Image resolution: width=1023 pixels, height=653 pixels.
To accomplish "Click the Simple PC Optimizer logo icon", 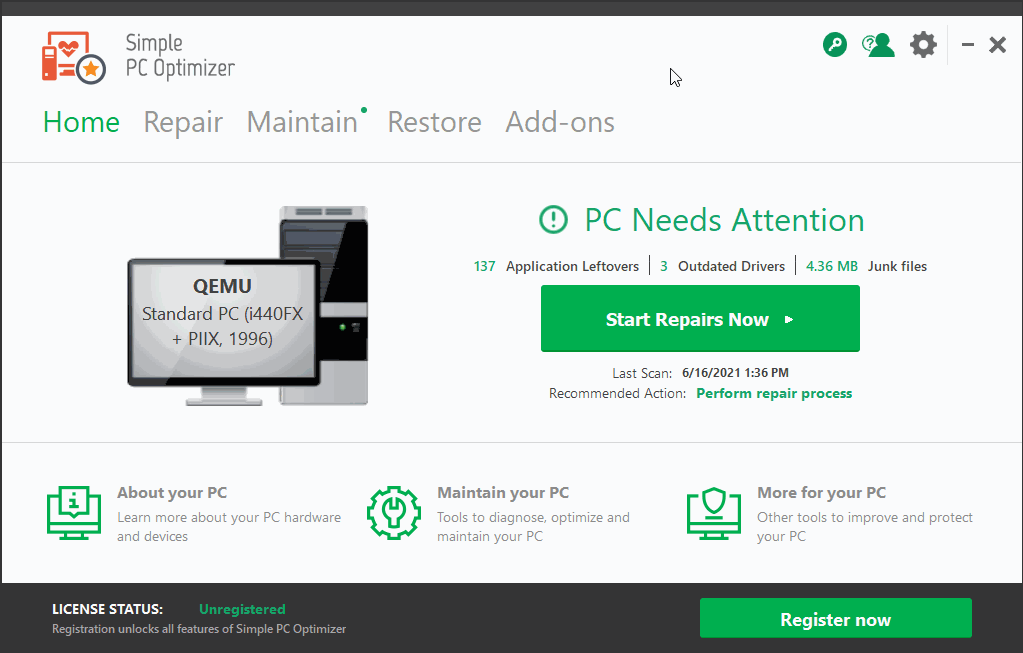I will point(74,57).
